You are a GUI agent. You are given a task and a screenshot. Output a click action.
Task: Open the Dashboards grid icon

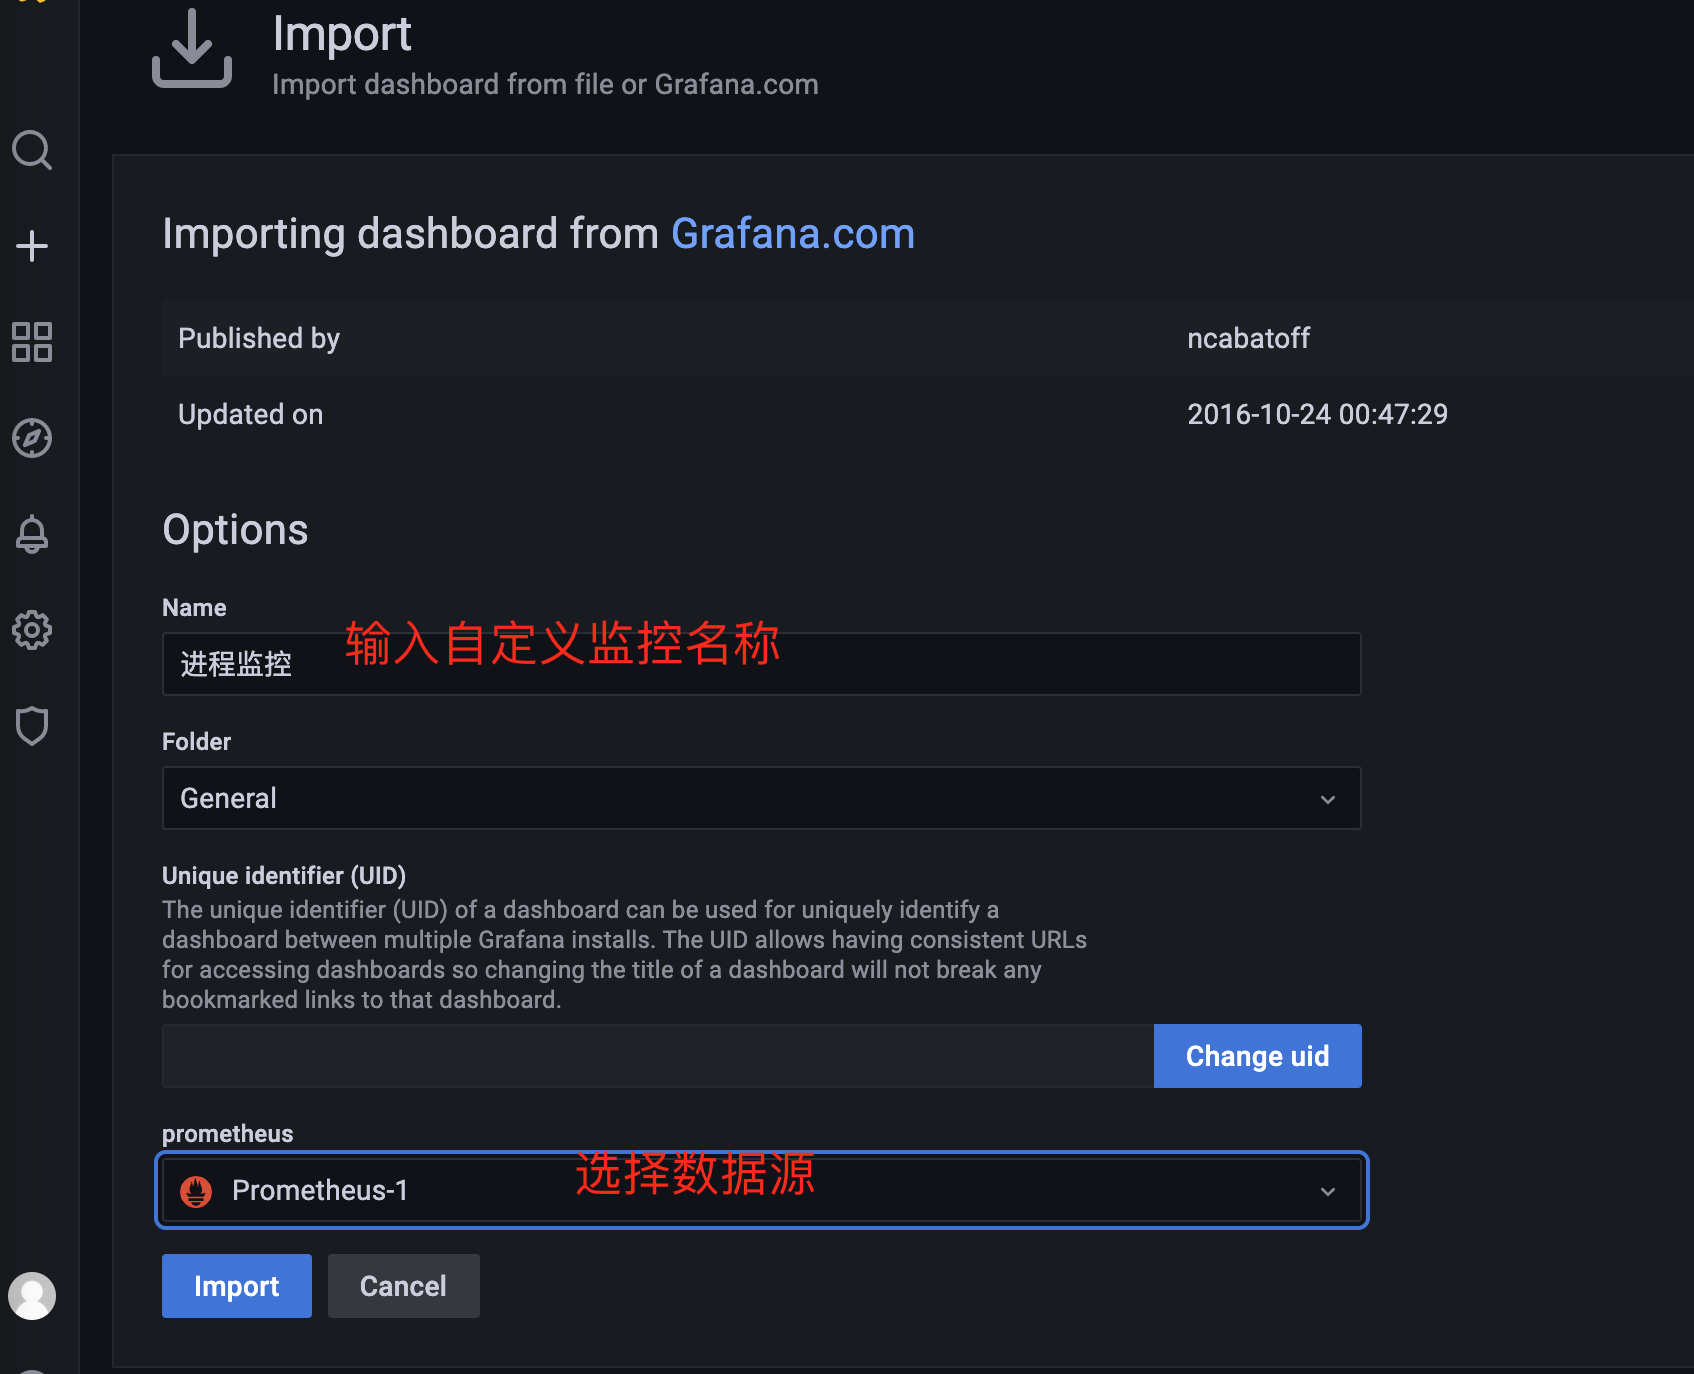tap(32, 342)
